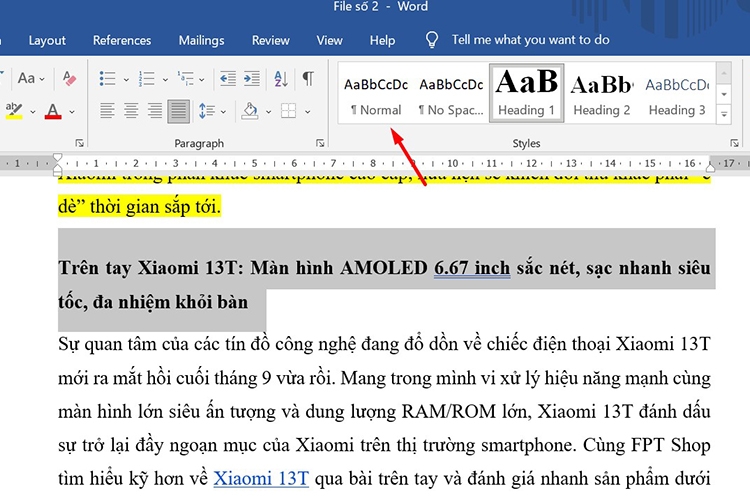Screen dimensions: 750x500
Task: Toggle show/hide paragraph marks
Action: click(x=309, y=78)
